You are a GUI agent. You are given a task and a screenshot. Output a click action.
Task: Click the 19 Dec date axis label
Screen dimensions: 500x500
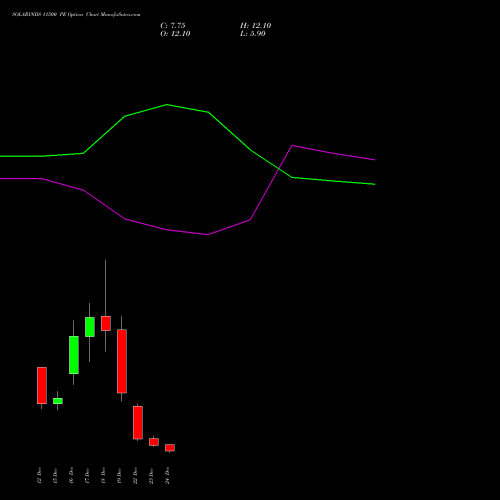tap(119, 475)
